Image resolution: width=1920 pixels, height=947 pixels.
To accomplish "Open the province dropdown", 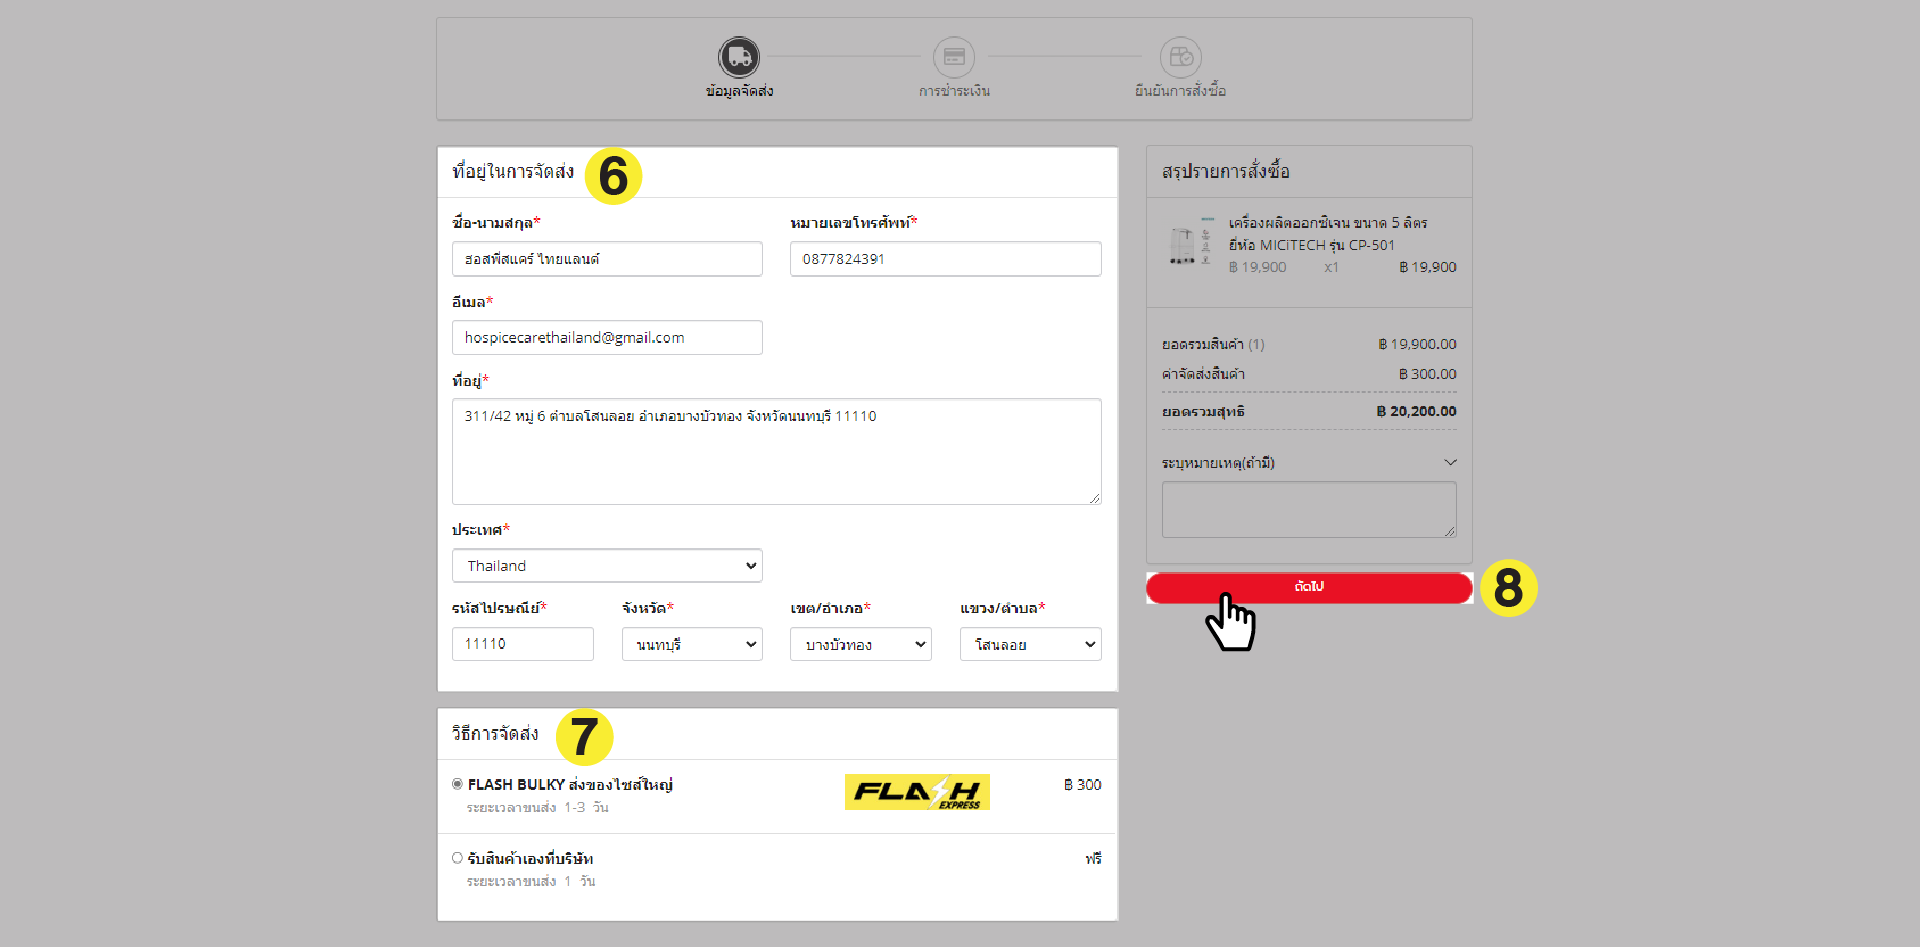I will pos(692,645).
